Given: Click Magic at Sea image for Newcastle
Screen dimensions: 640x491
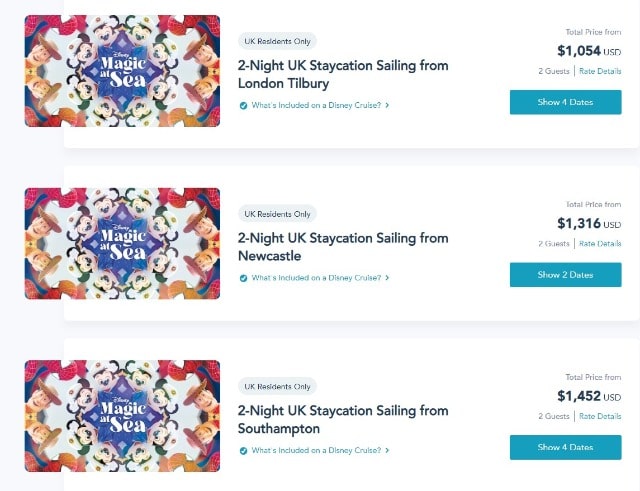Looking at the screenshot, I should 122,244.
